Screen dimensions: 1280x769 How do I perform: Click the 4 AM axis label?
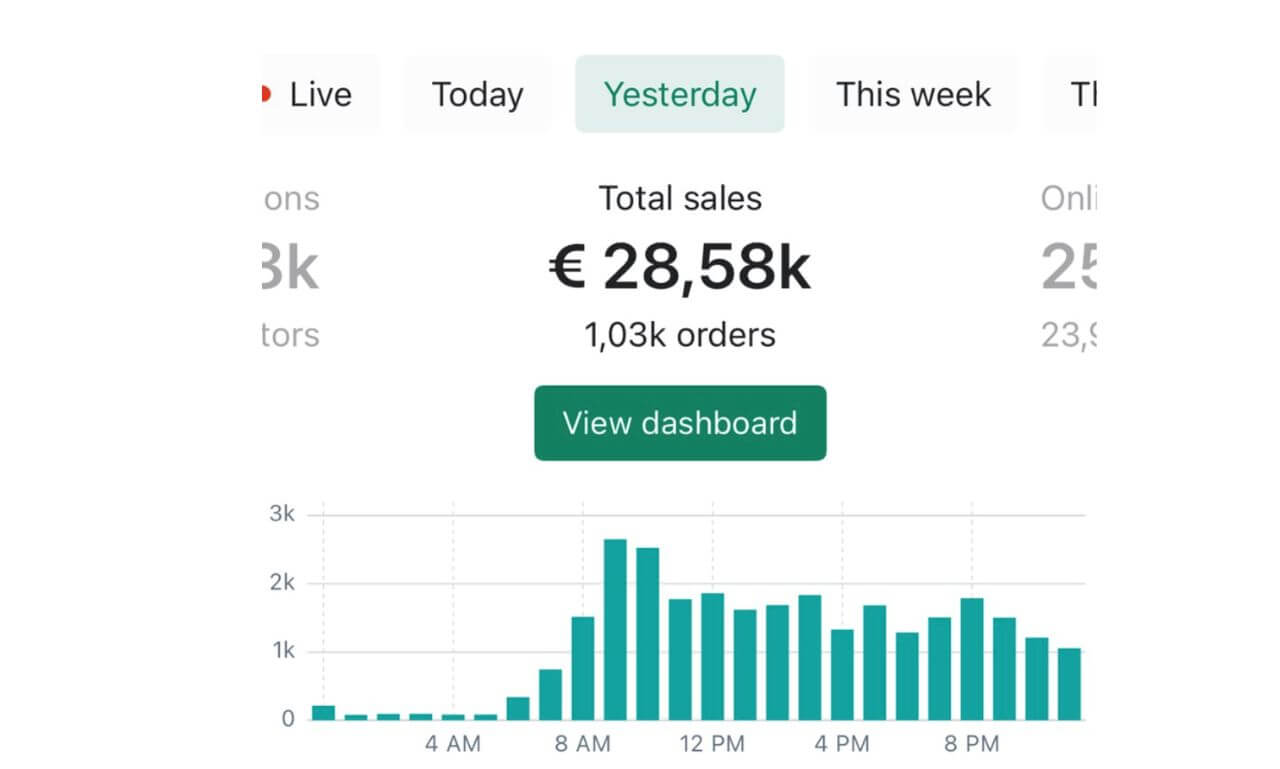point(452,744)
